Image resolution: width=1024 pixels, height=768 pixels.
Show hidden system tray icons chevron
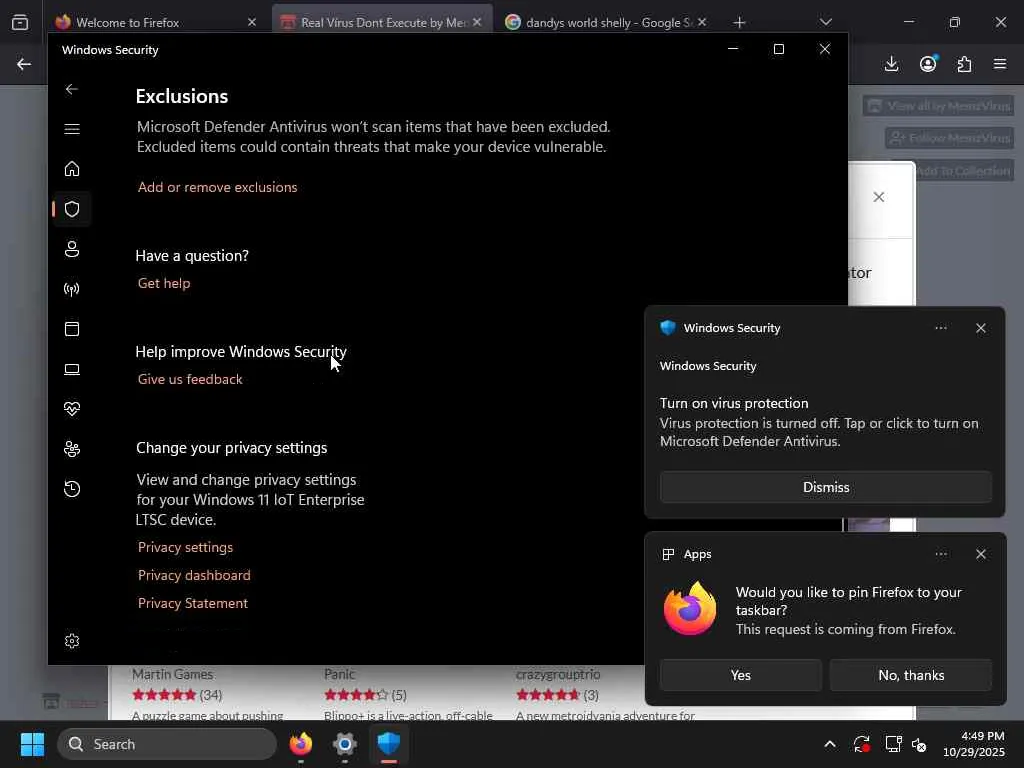829,744
